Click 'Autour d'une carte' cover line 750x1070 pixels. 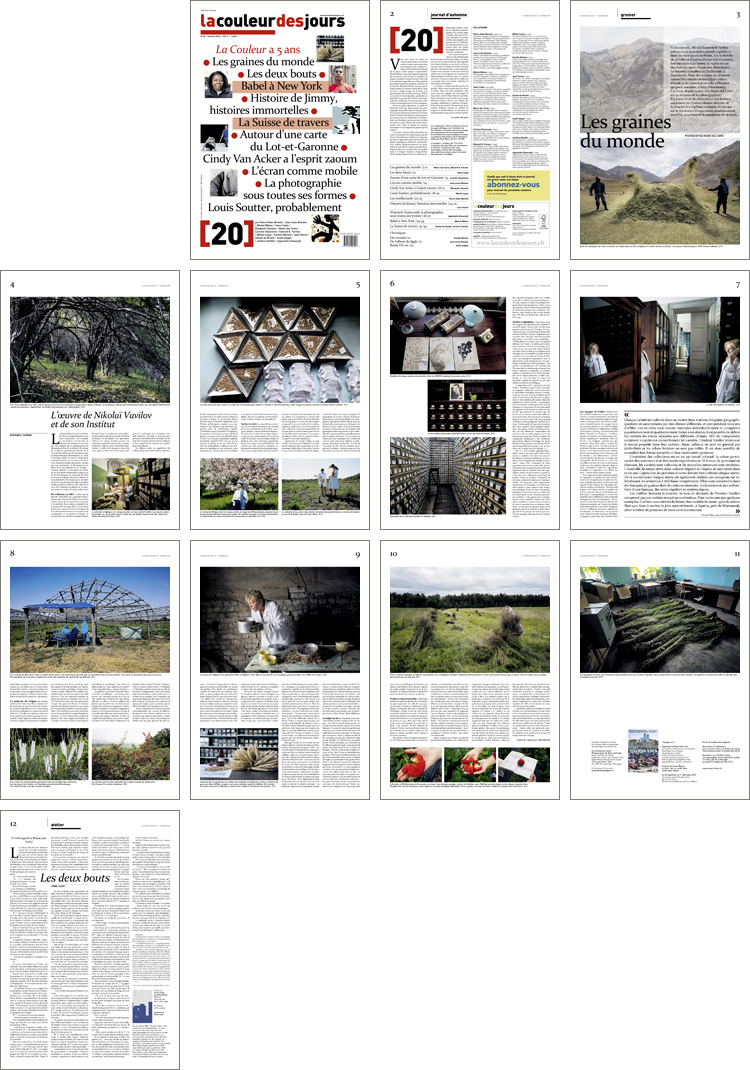(x=283, y=134)
